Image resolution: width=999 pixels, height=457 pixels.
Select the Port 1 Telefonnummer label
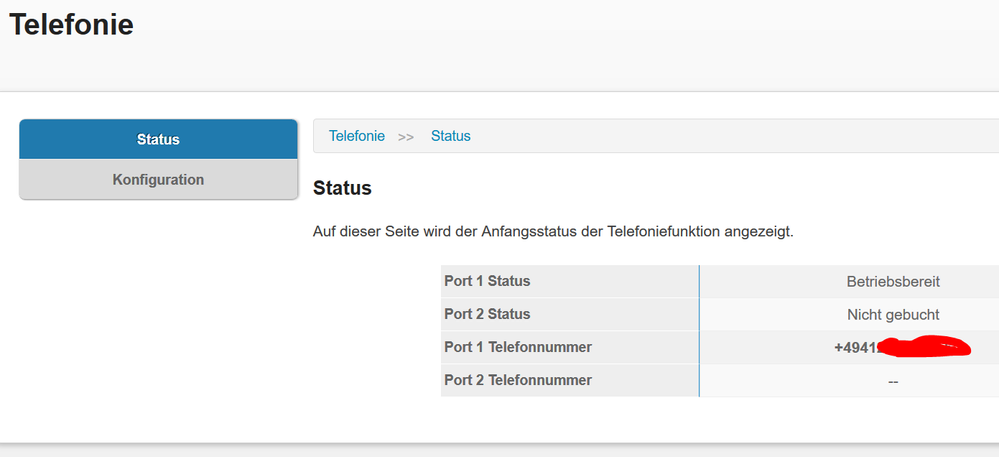[518, 347]
